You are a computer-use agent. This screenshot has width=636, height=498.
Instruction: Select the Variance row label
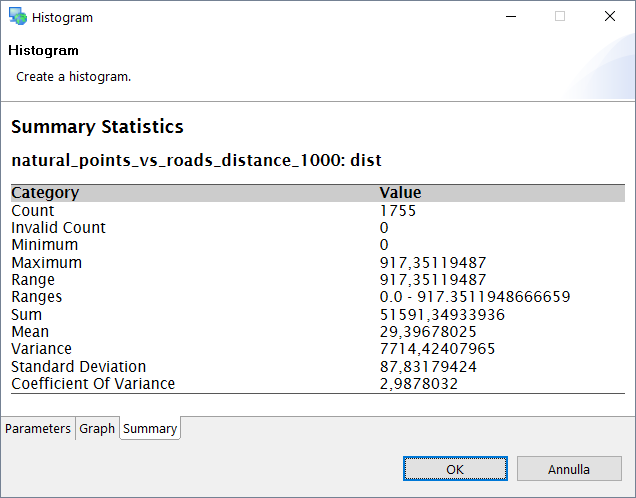(41, 349)
